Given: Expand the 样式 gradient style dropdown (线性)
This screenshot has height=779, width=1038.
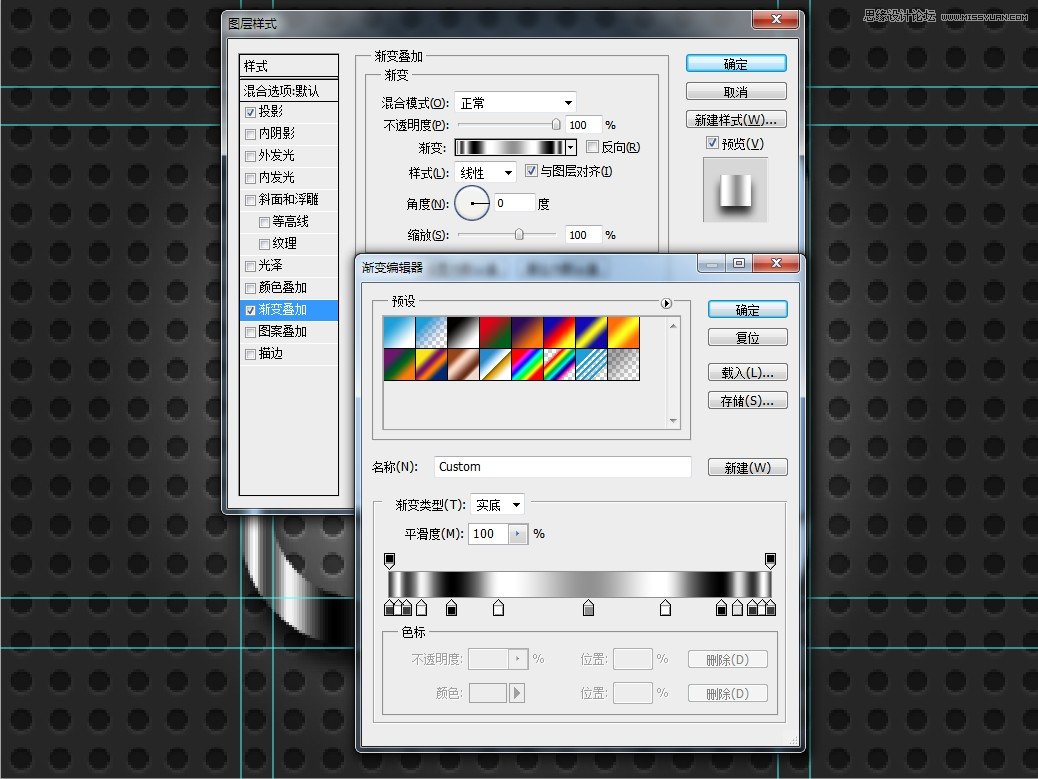Looking at the screenshot, I should 486,173.
